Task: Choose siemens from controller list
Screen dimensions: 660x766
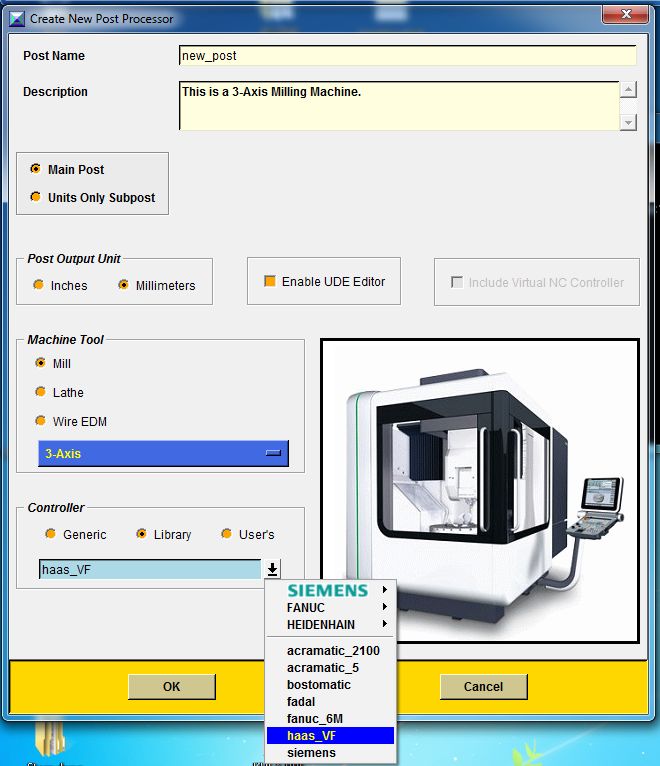Action: (331, 753)
